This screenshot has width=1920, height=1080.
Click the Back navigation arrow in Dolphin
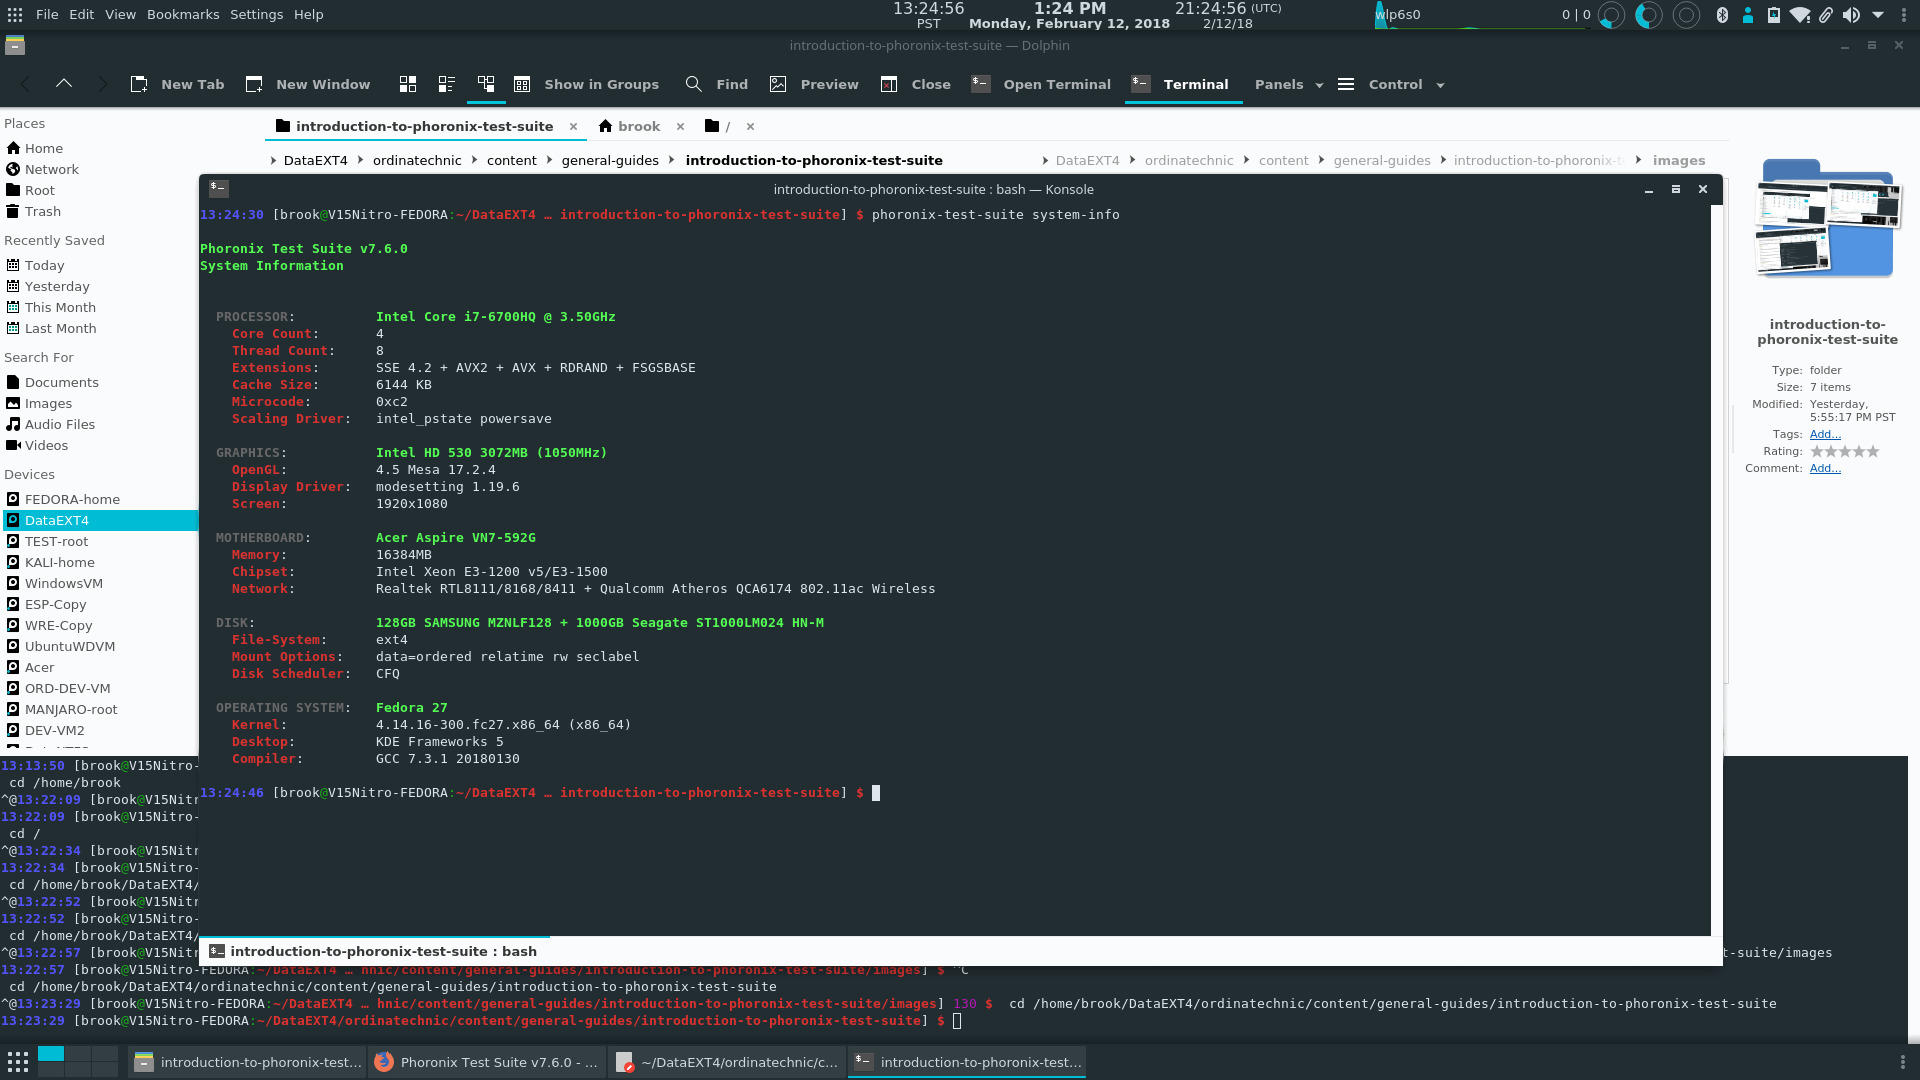(26, 84)
